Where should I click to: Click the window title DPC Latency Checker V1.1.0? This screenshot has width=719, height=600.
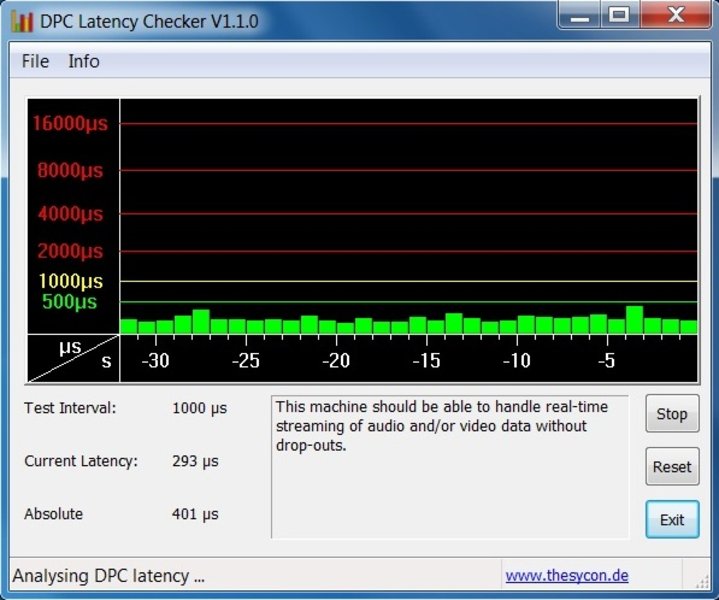click(149, 22)
